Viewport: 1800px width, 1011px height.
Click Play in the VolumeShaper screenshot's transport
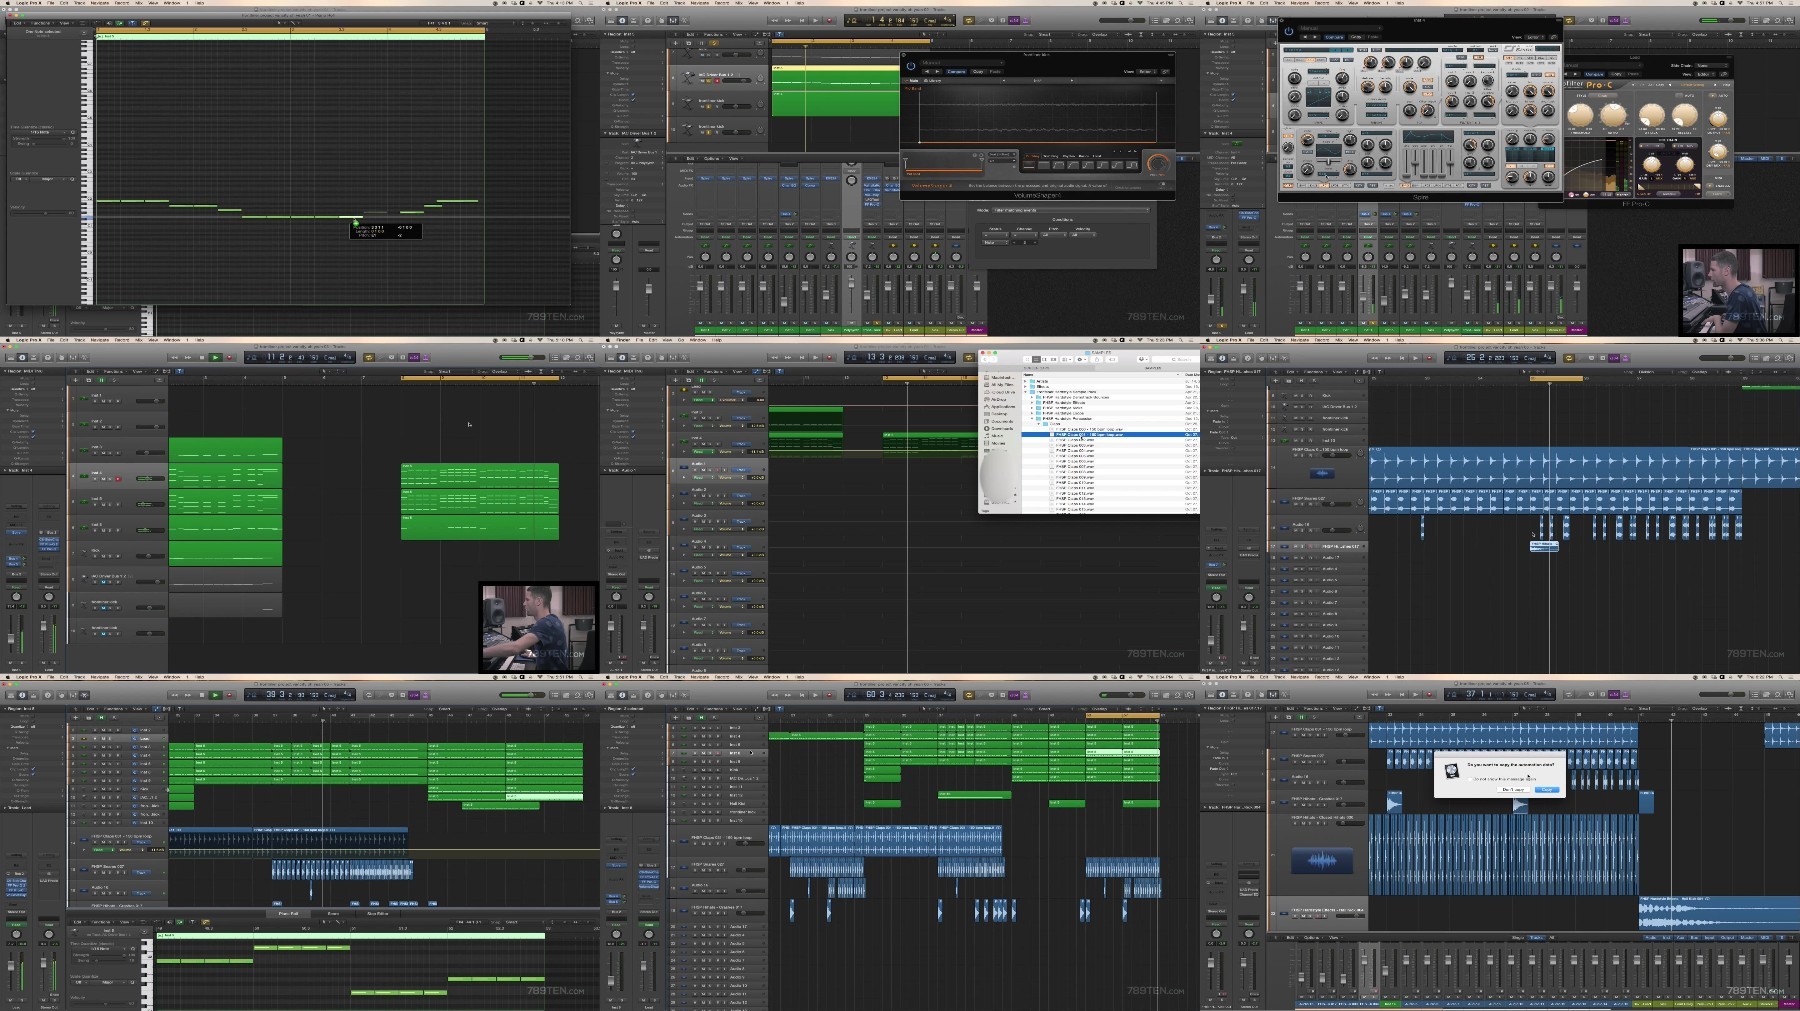[815, 20]
